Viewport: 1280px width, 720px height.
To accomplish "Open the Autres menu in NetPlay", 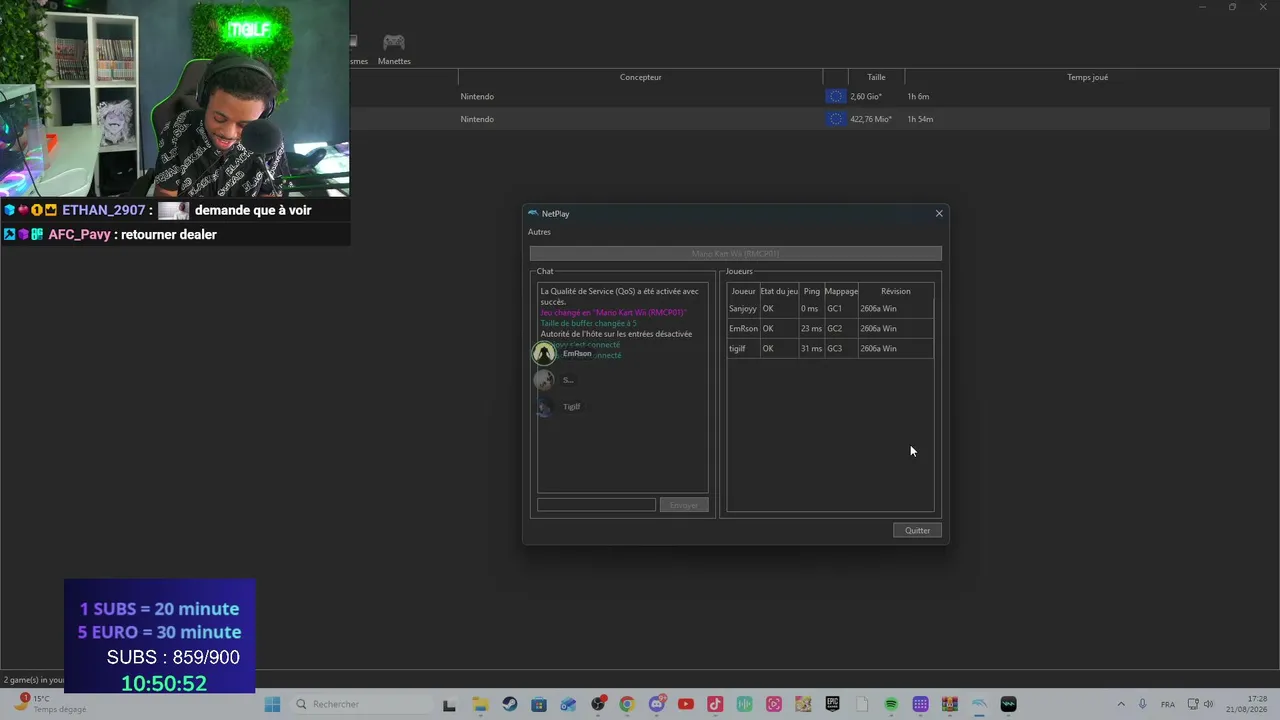I will [539, 232].
